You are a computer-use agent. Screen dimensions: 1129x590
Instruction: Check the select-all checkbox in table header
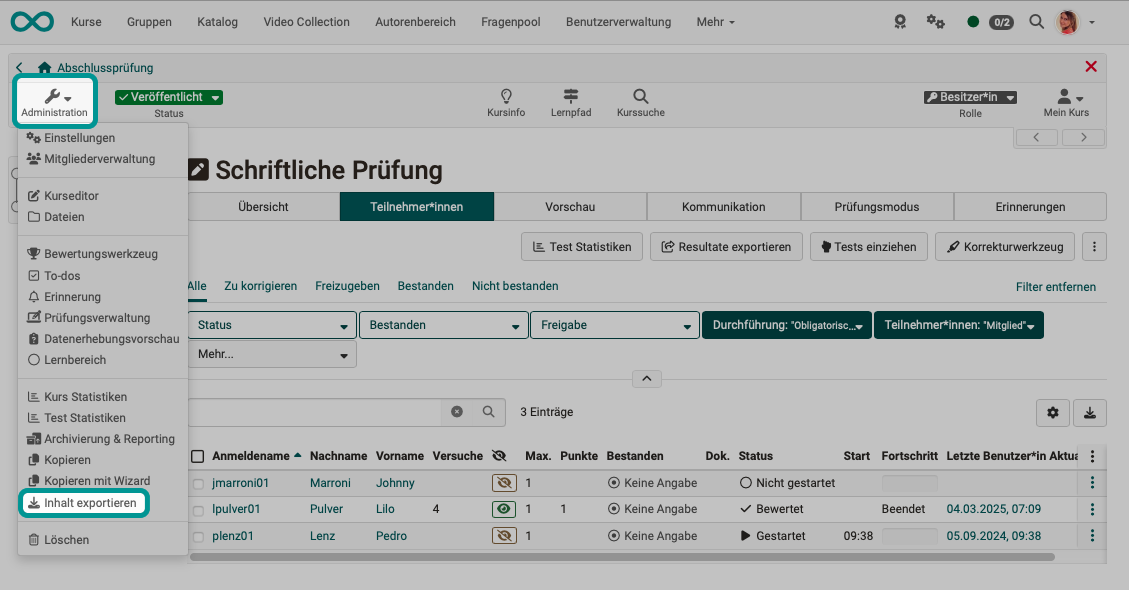coord(195,455)
